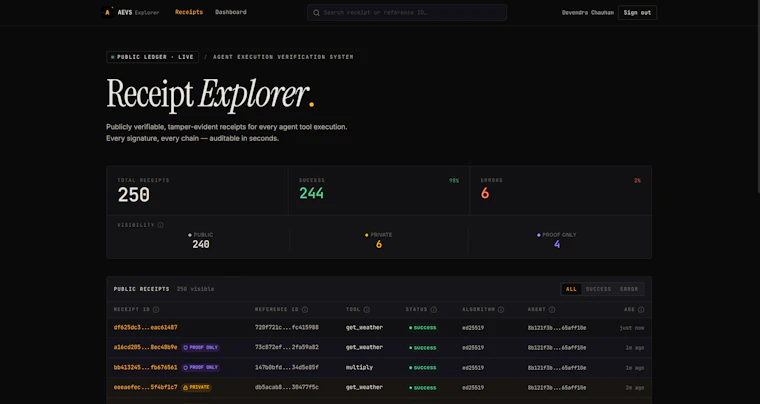Click the Sign out button
760x404 pixels.
[637, 13]
